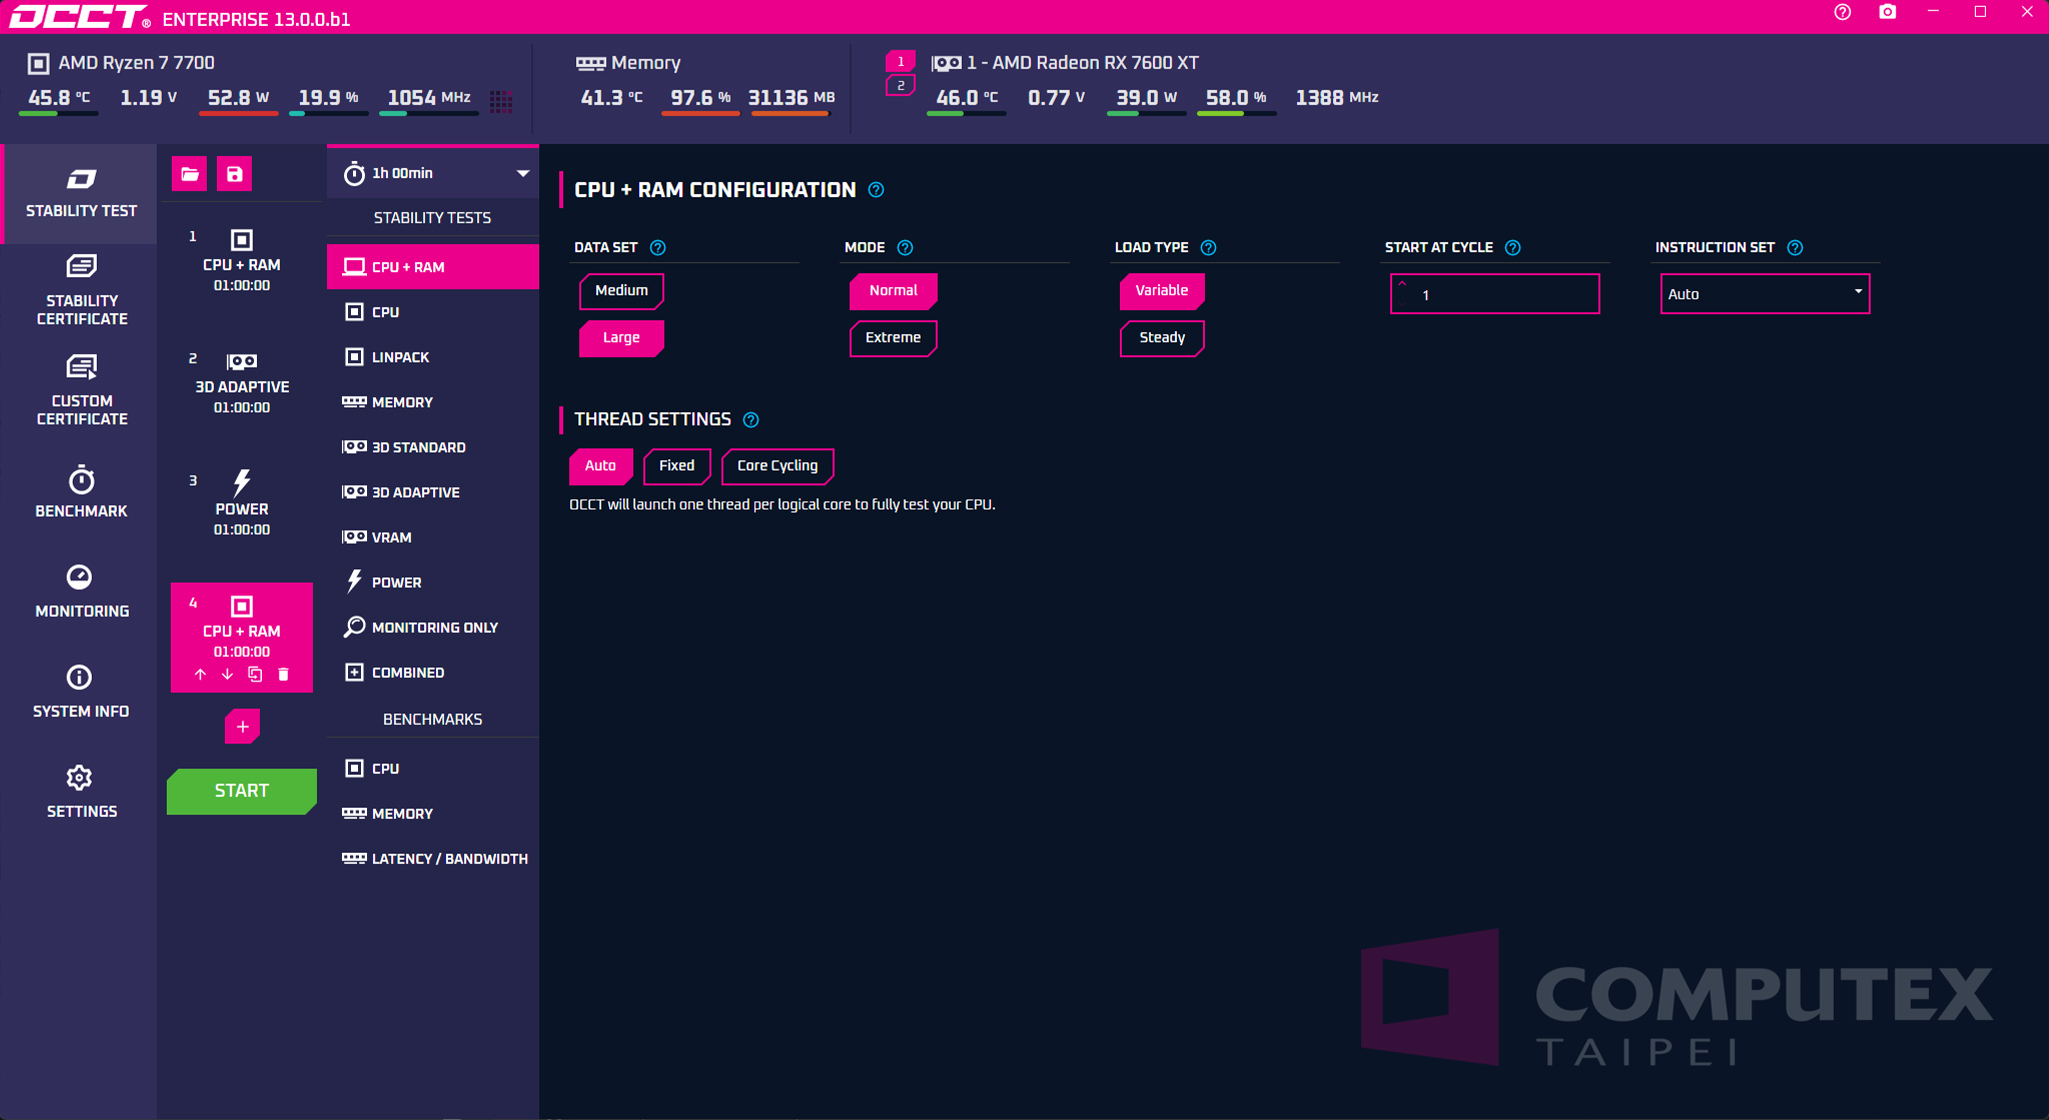Select 3D Adaptive stability test
Image resolution: width=2049 pixels, height=1120 pixels.
(x=433, y=492)
